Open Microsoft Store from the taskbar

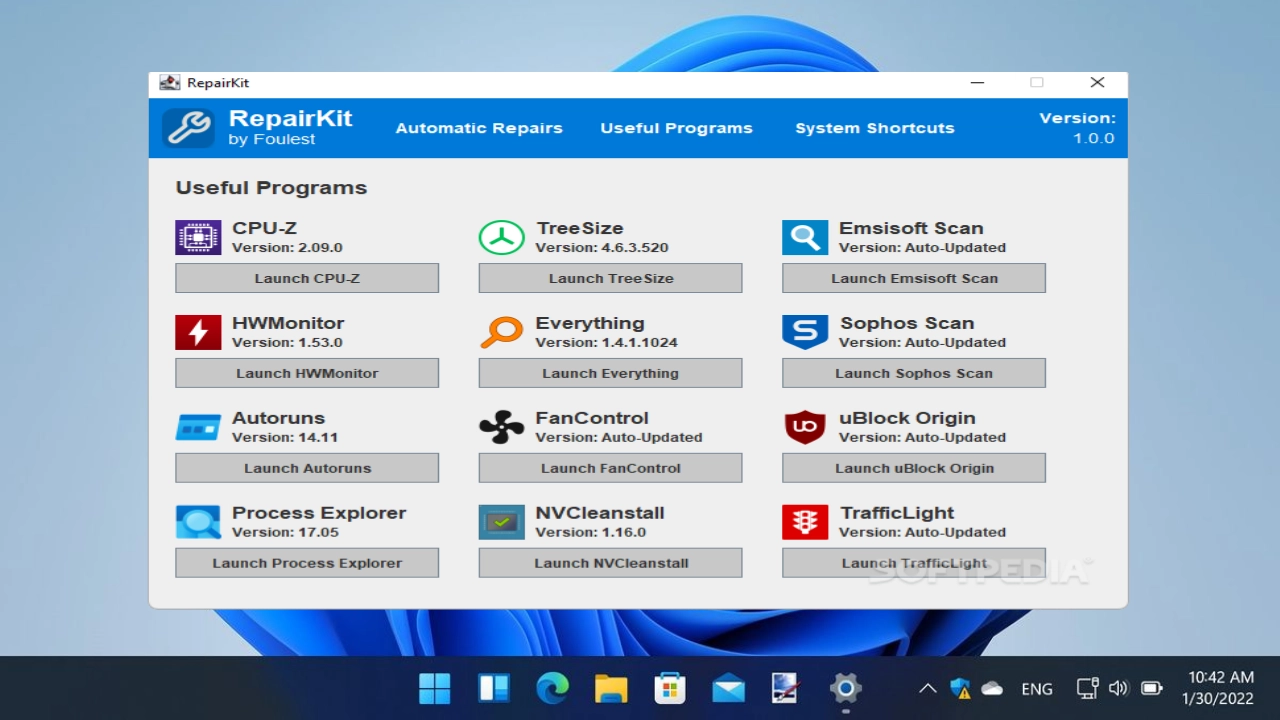point(670,688)
